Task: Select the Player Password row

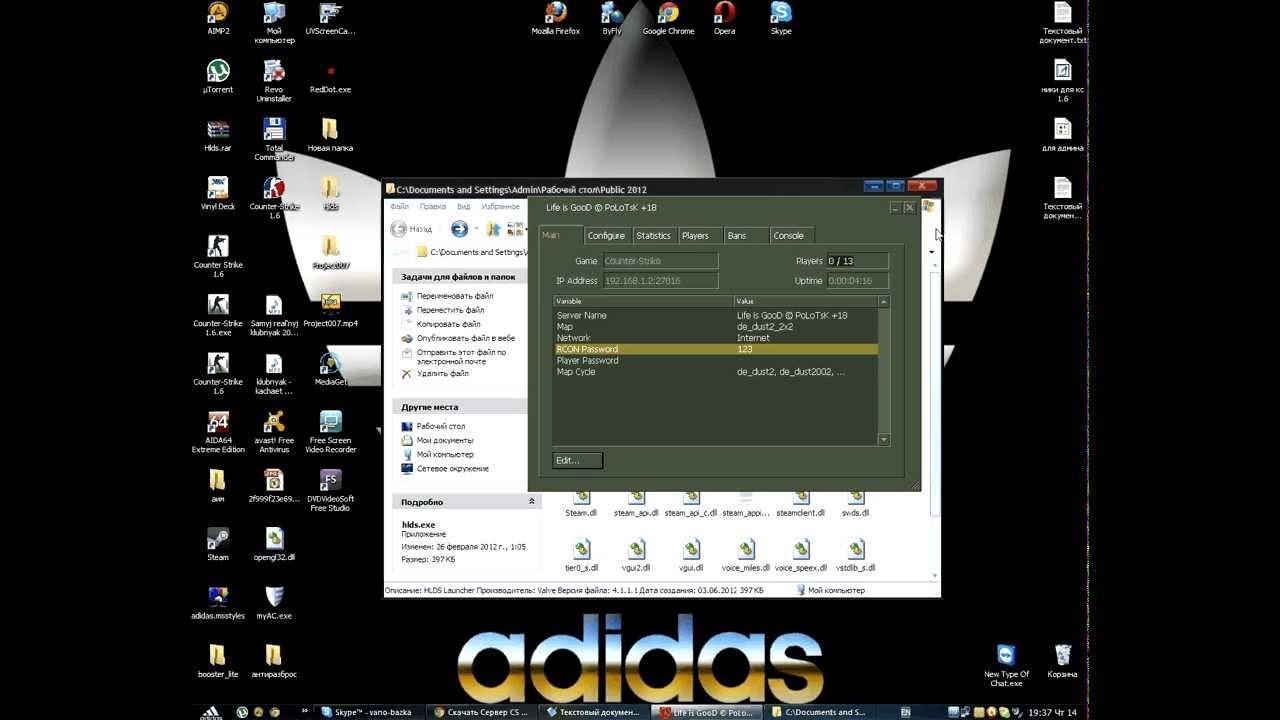Action: (716, 360)
